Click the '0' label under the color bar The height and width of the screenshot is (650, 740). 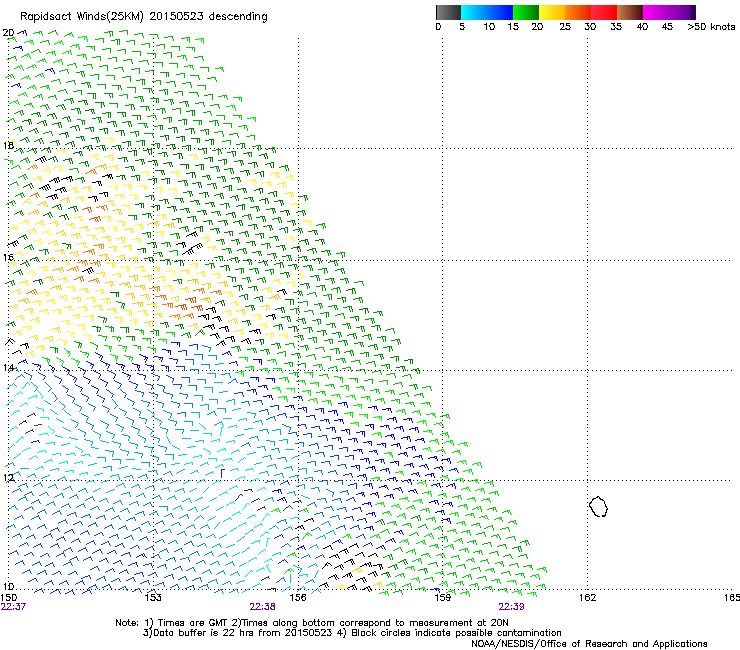pos(438,27)
